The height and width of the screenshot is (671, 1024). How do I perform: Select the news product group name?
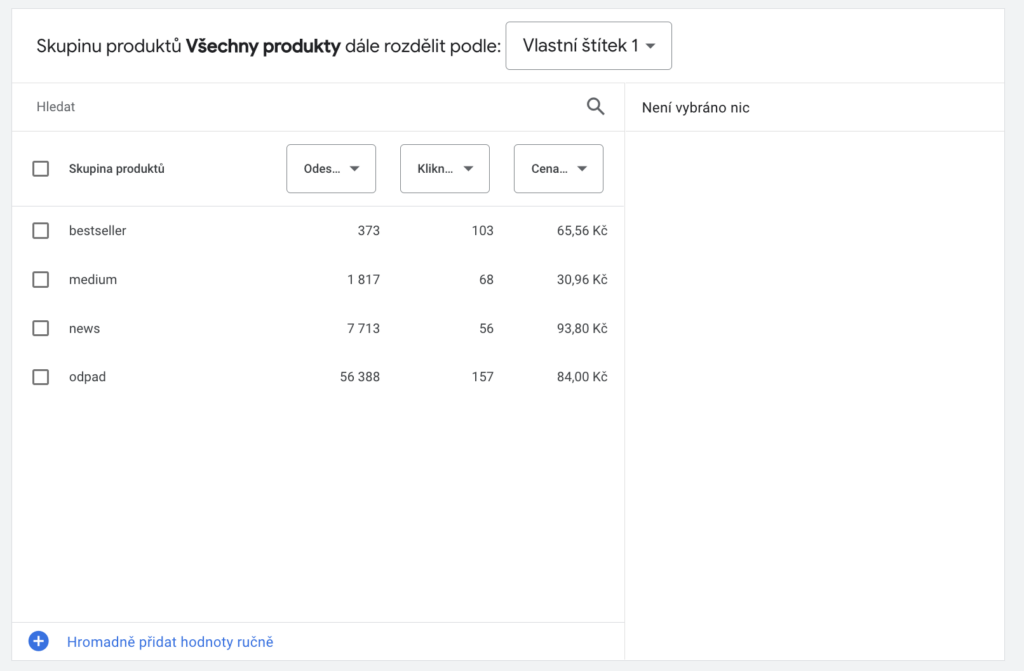point(84,329)
